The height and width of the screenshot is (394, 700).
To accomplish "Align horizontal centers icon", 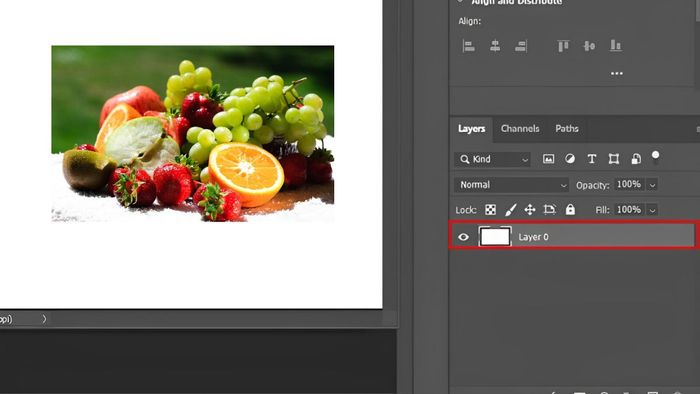I will (495, 46).
